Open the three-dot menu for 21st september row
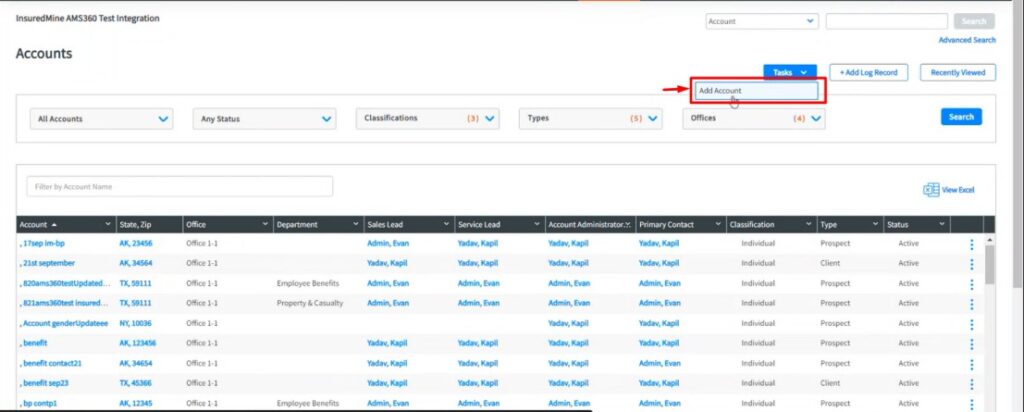The width and height of the screenshot is (1024, 412). tap(970, 263)
